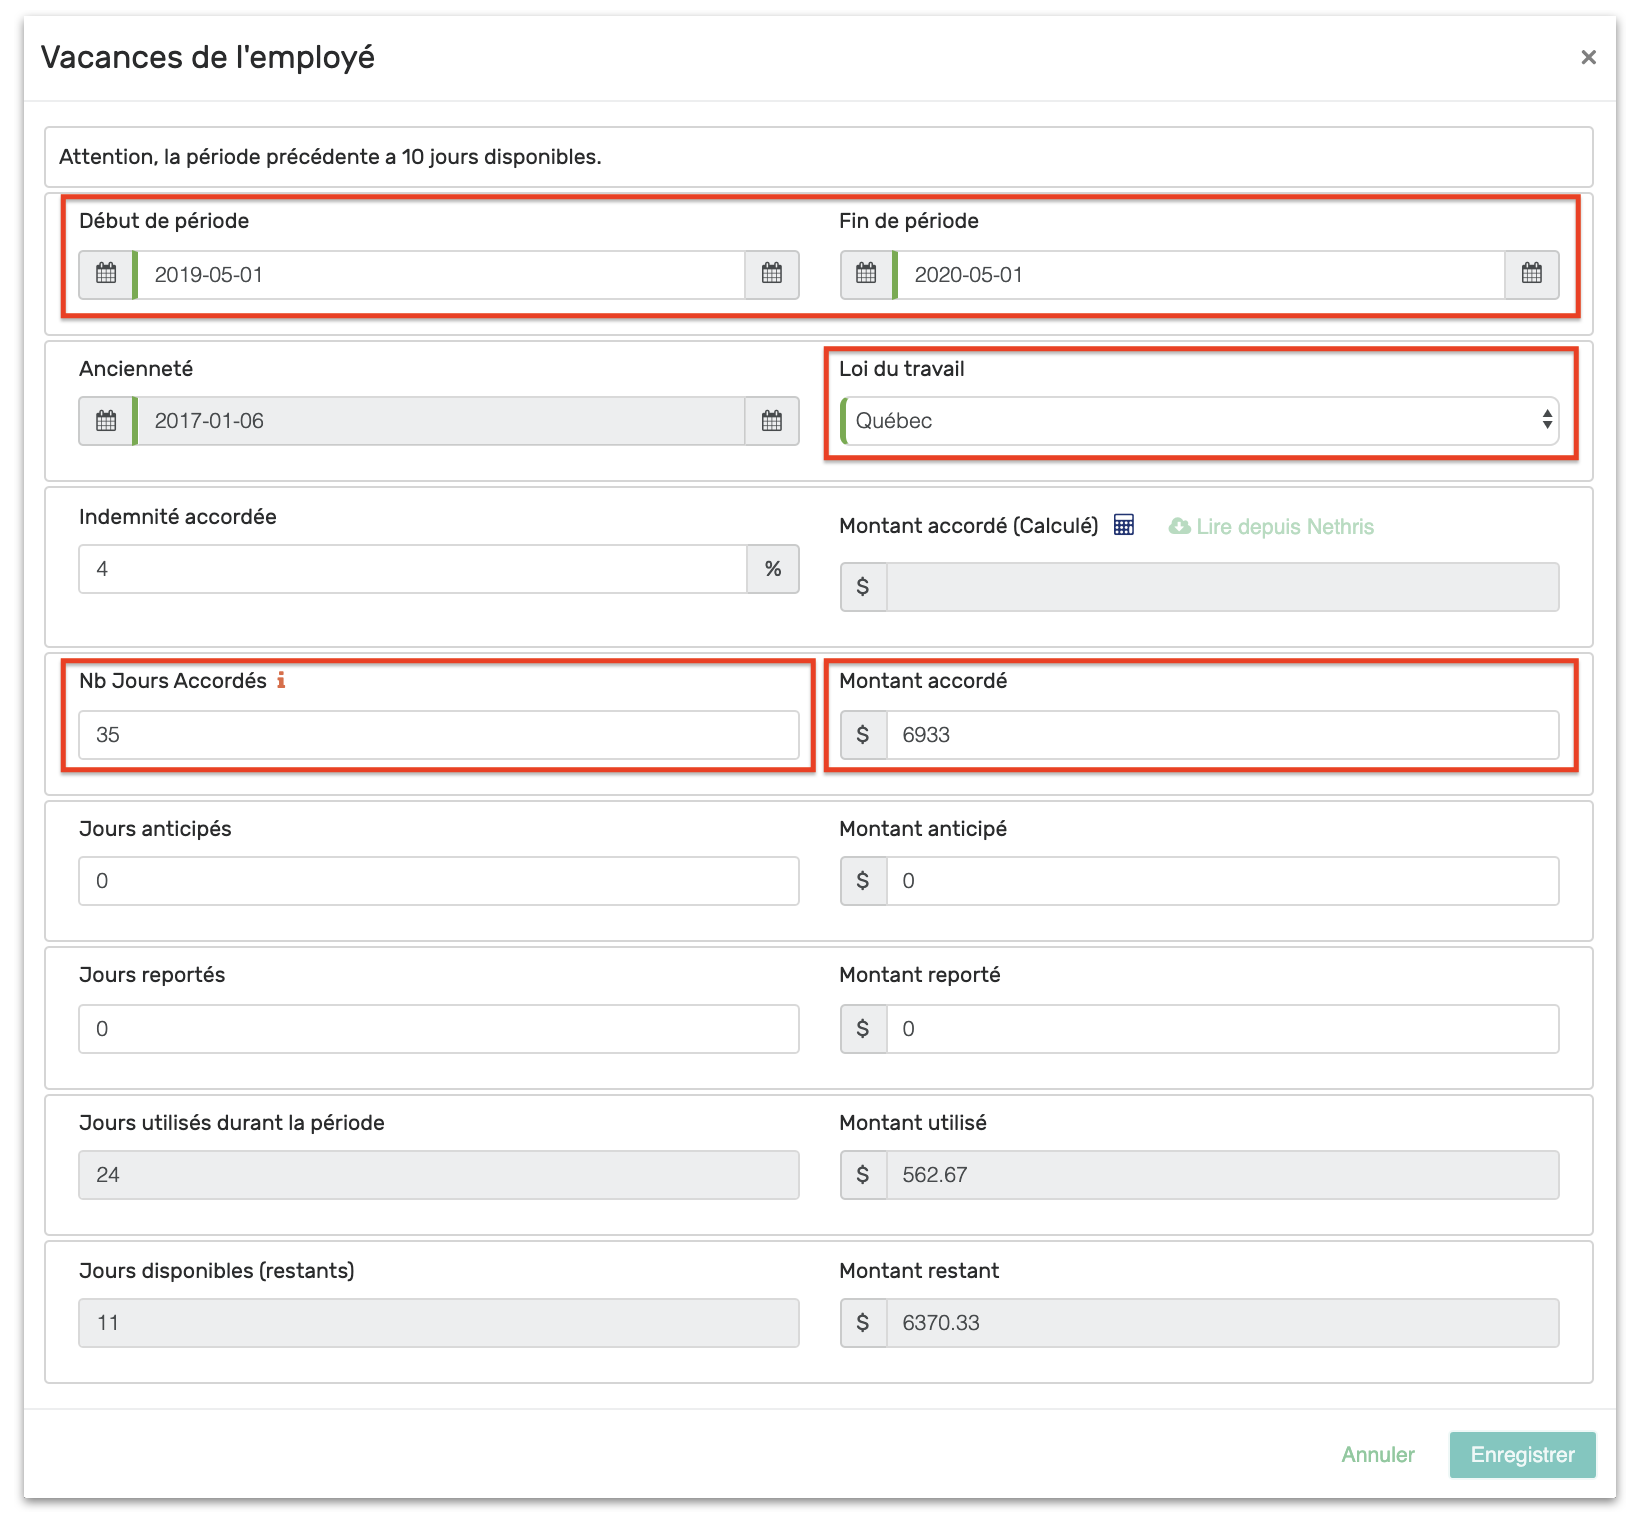
Task: Focus the Jours reportés input field
Action: [438, 1029]
